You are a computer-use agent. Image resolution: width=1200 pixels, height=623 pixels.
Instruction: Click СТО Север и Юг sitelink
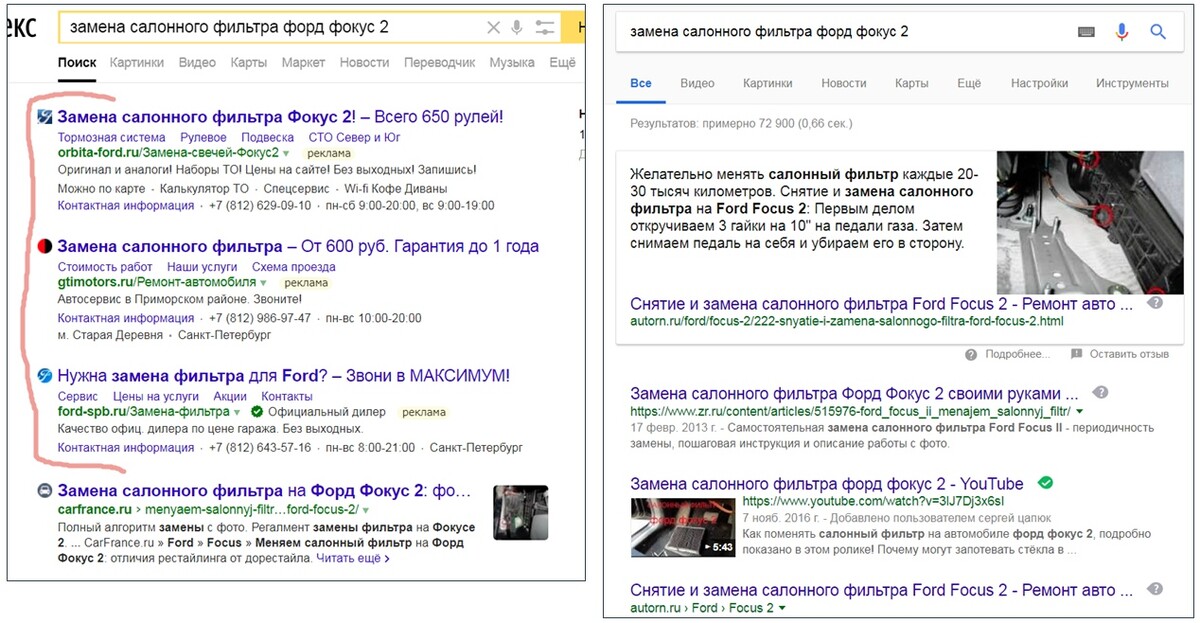click(x=354, y=137)
